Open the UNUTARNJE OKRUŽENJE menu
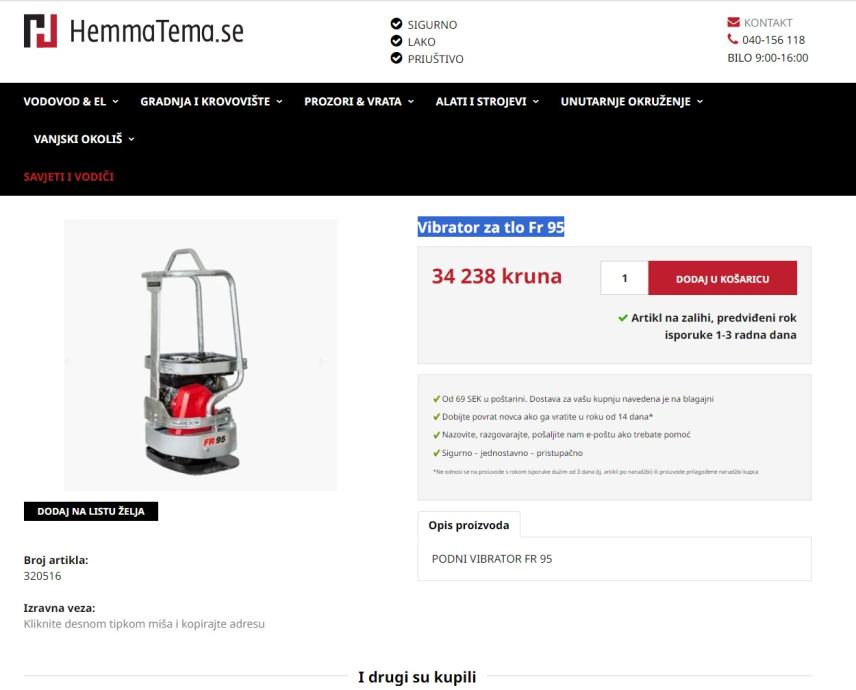The width and height of the screenshot is (856, 690). [632, 102]
